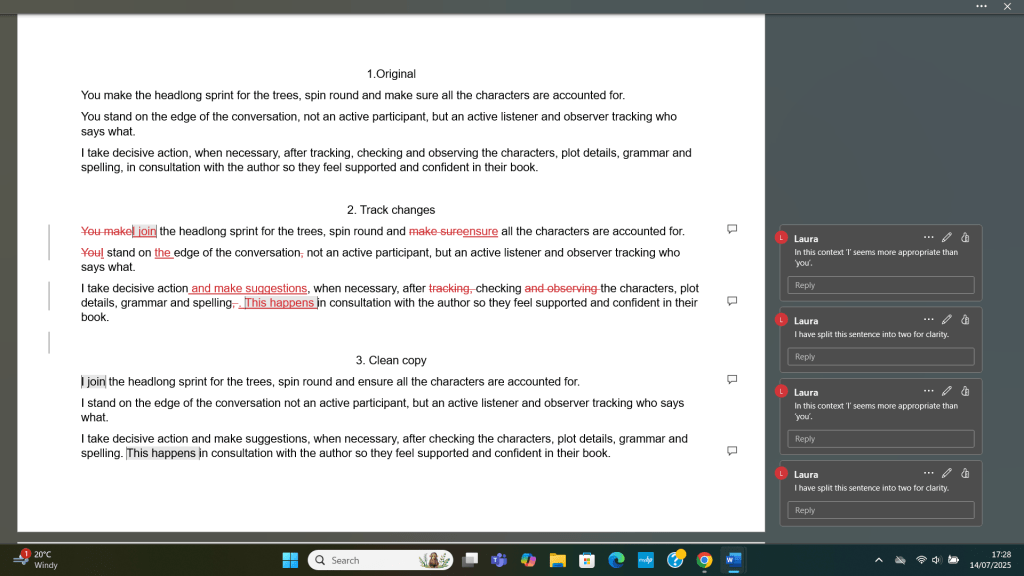
Task: Click pencil edit icon on bottom comment
Action: click(x=947, y=473)
